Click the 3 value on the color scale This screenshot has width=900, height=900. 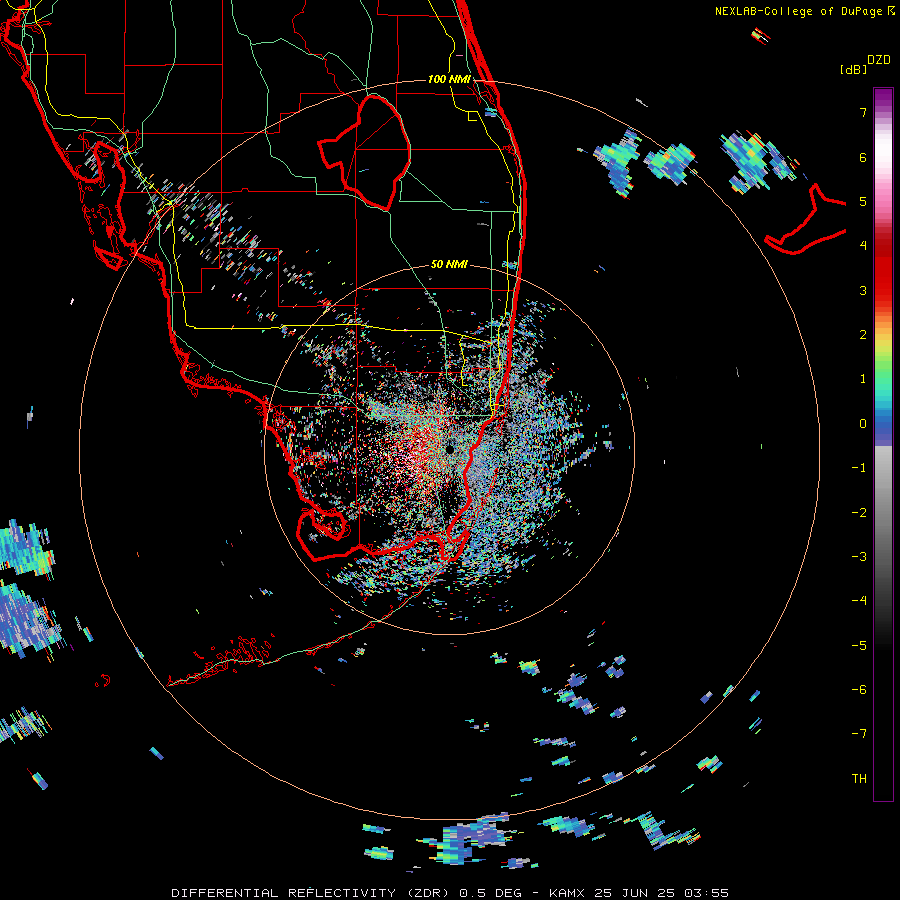[x=863, y=290]
